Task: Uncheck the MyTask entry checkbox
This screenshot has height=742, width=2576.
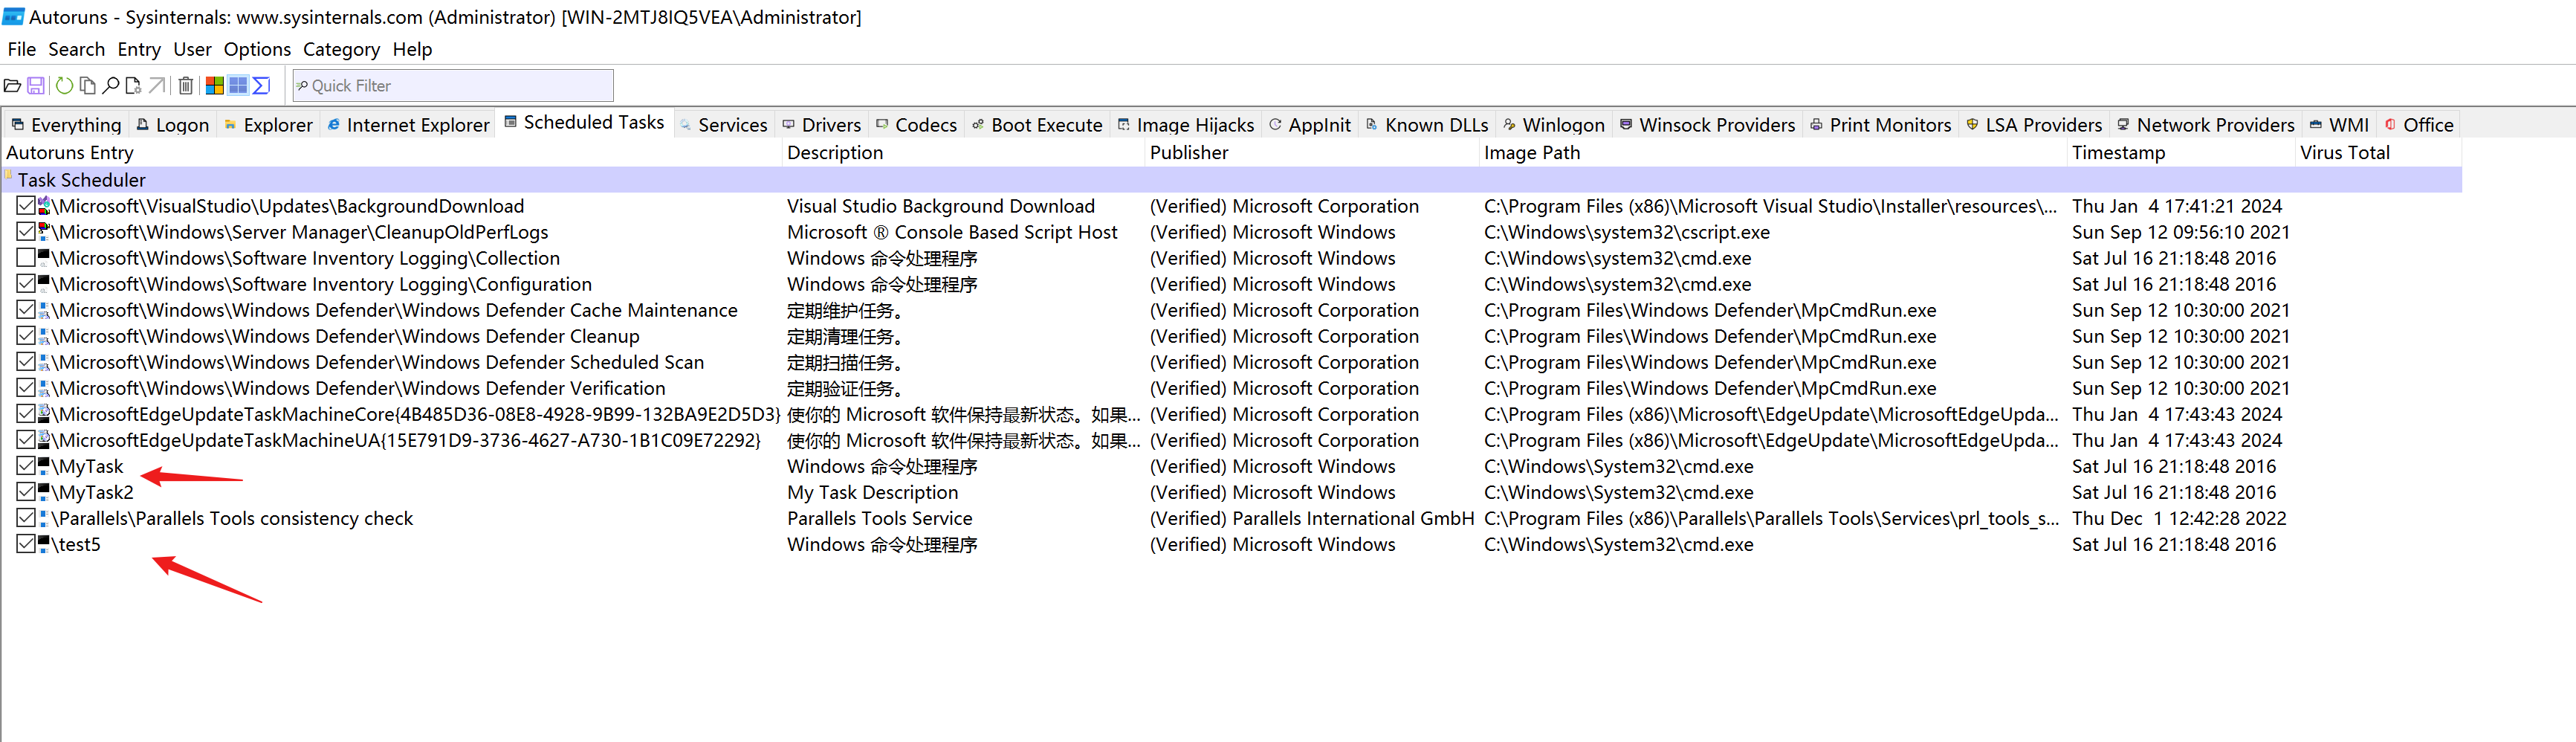Action: pyautogui.click(x=26, y=466)
